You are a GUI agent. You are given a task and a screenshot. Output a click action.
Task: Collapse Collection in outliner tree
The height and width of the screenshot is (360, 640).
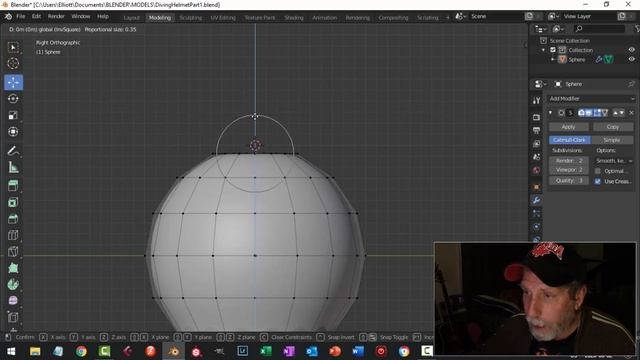pyautogui.click(x=543, y=50)
